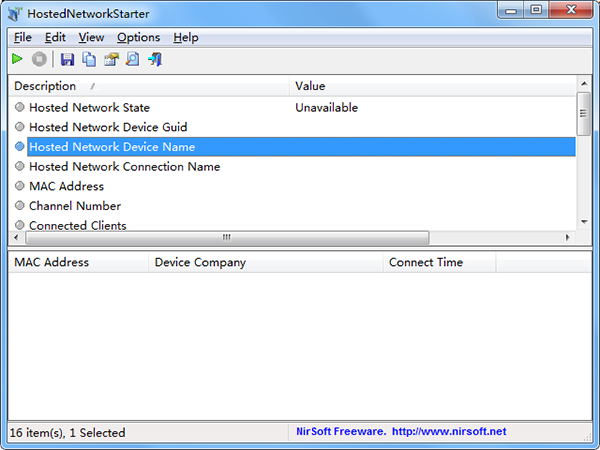This screenshot has width=600, height=450.
Task: Click the left arrow of horizontal scrollbar
Action: (16, 238)
